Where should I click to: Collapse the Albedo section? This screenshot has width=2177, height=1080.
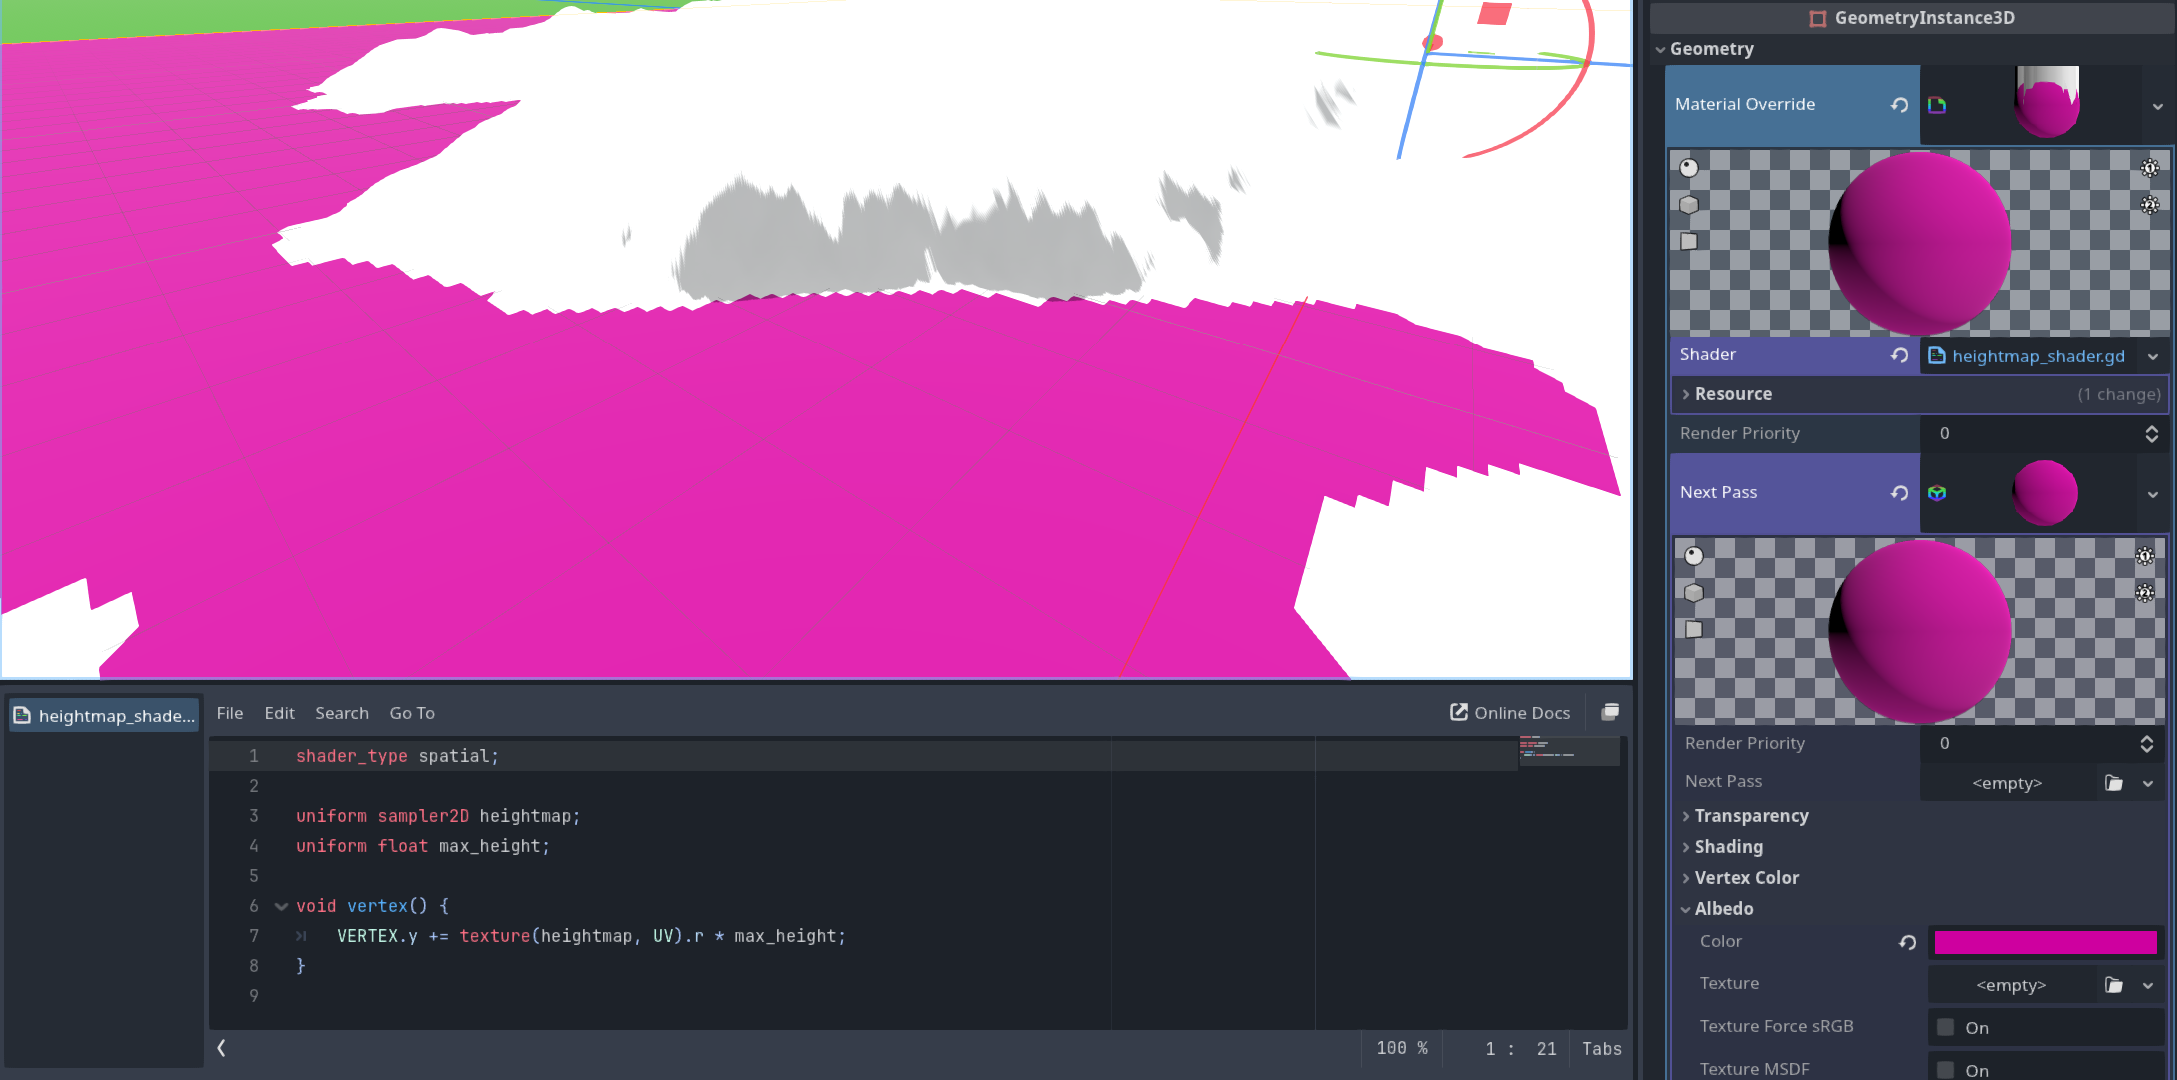pos(1723,909)
